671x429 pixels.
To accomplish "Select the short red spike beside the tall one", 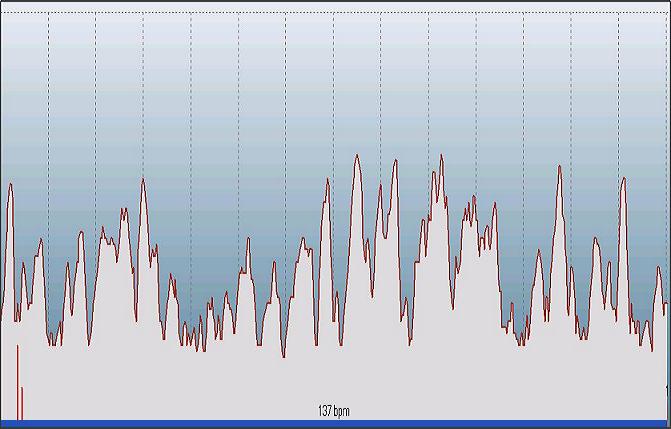I will 22,403.
